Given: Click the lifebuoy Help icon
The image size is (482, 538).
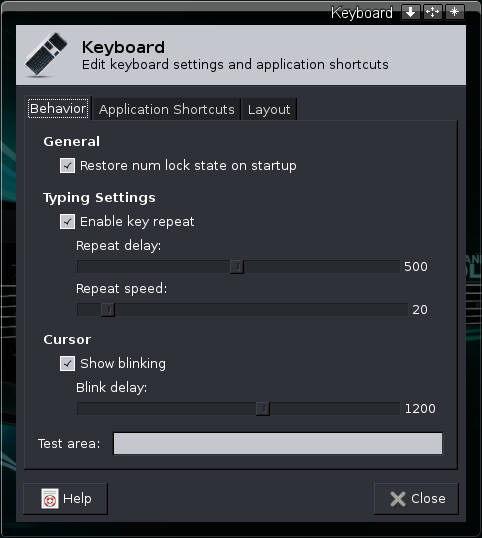Looking at the screenshot, I should point(50,499).
